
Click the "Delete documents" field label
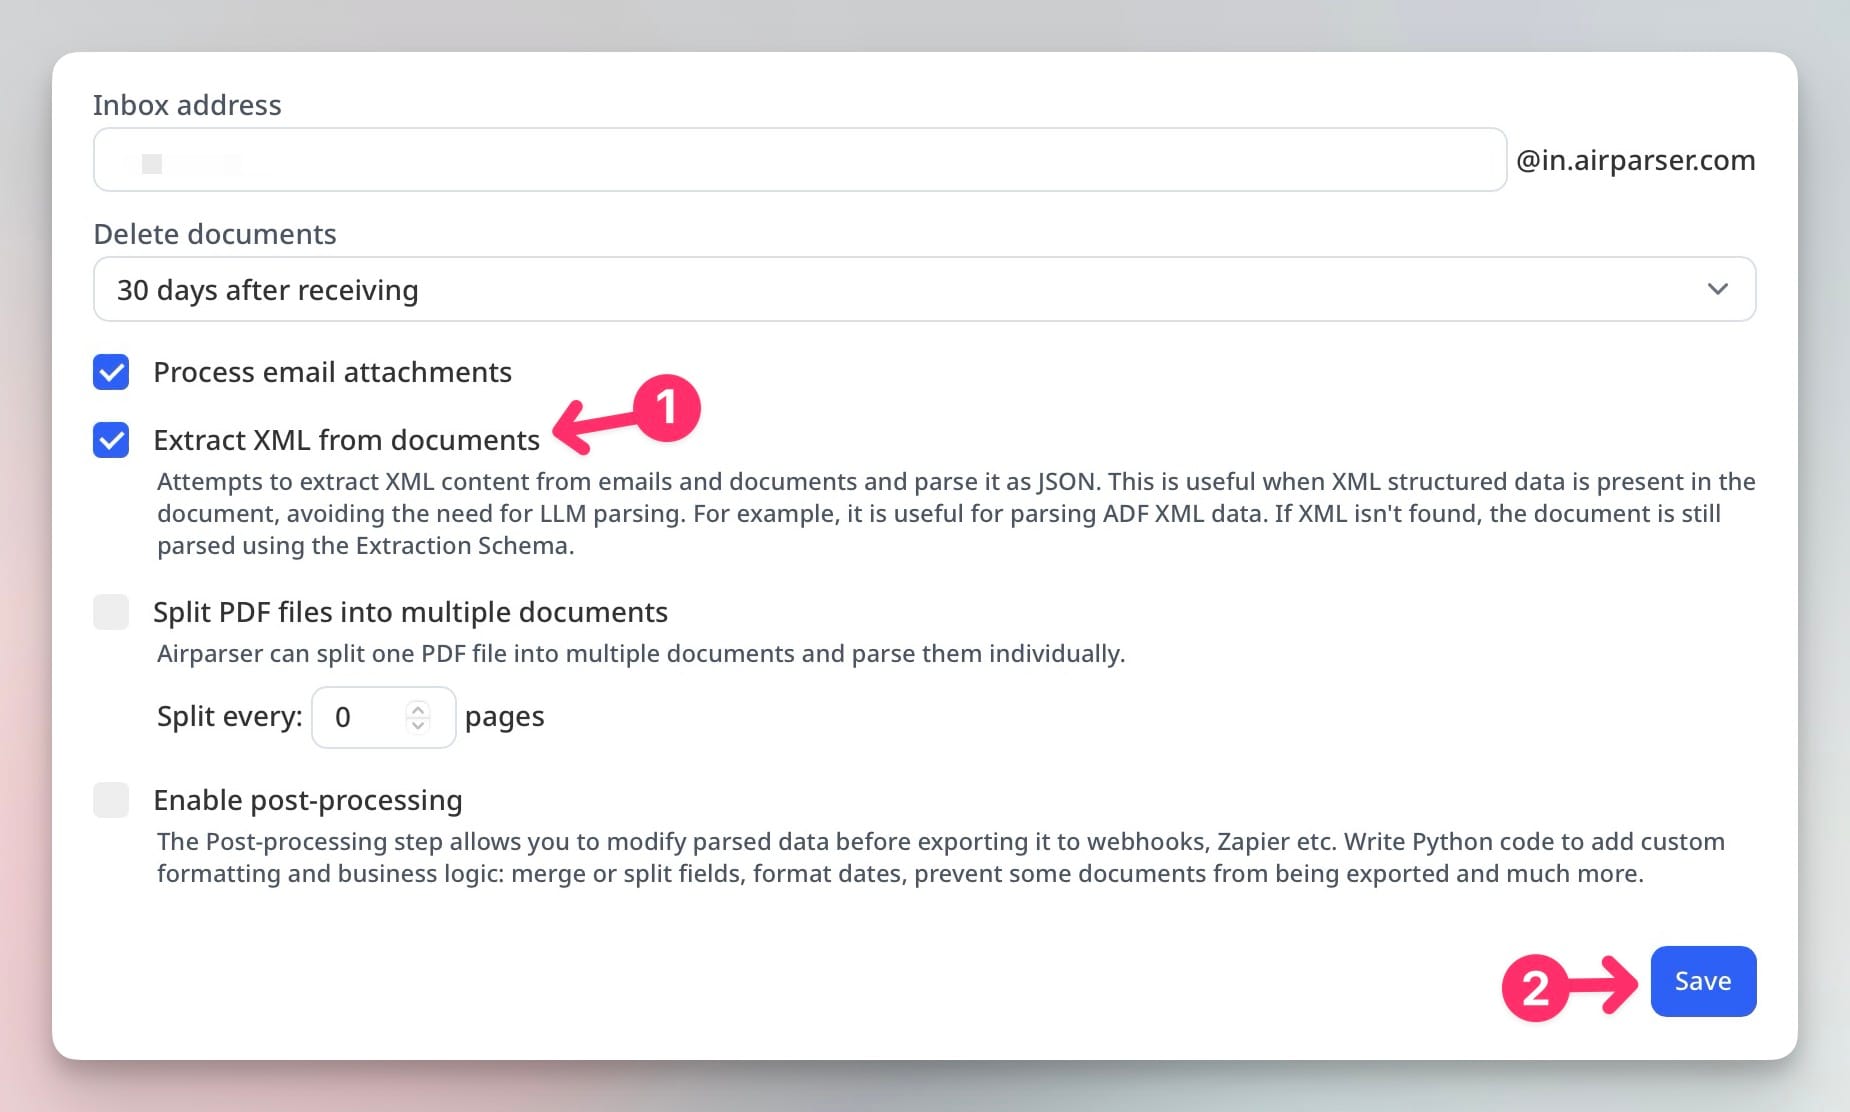coord(215,234)
